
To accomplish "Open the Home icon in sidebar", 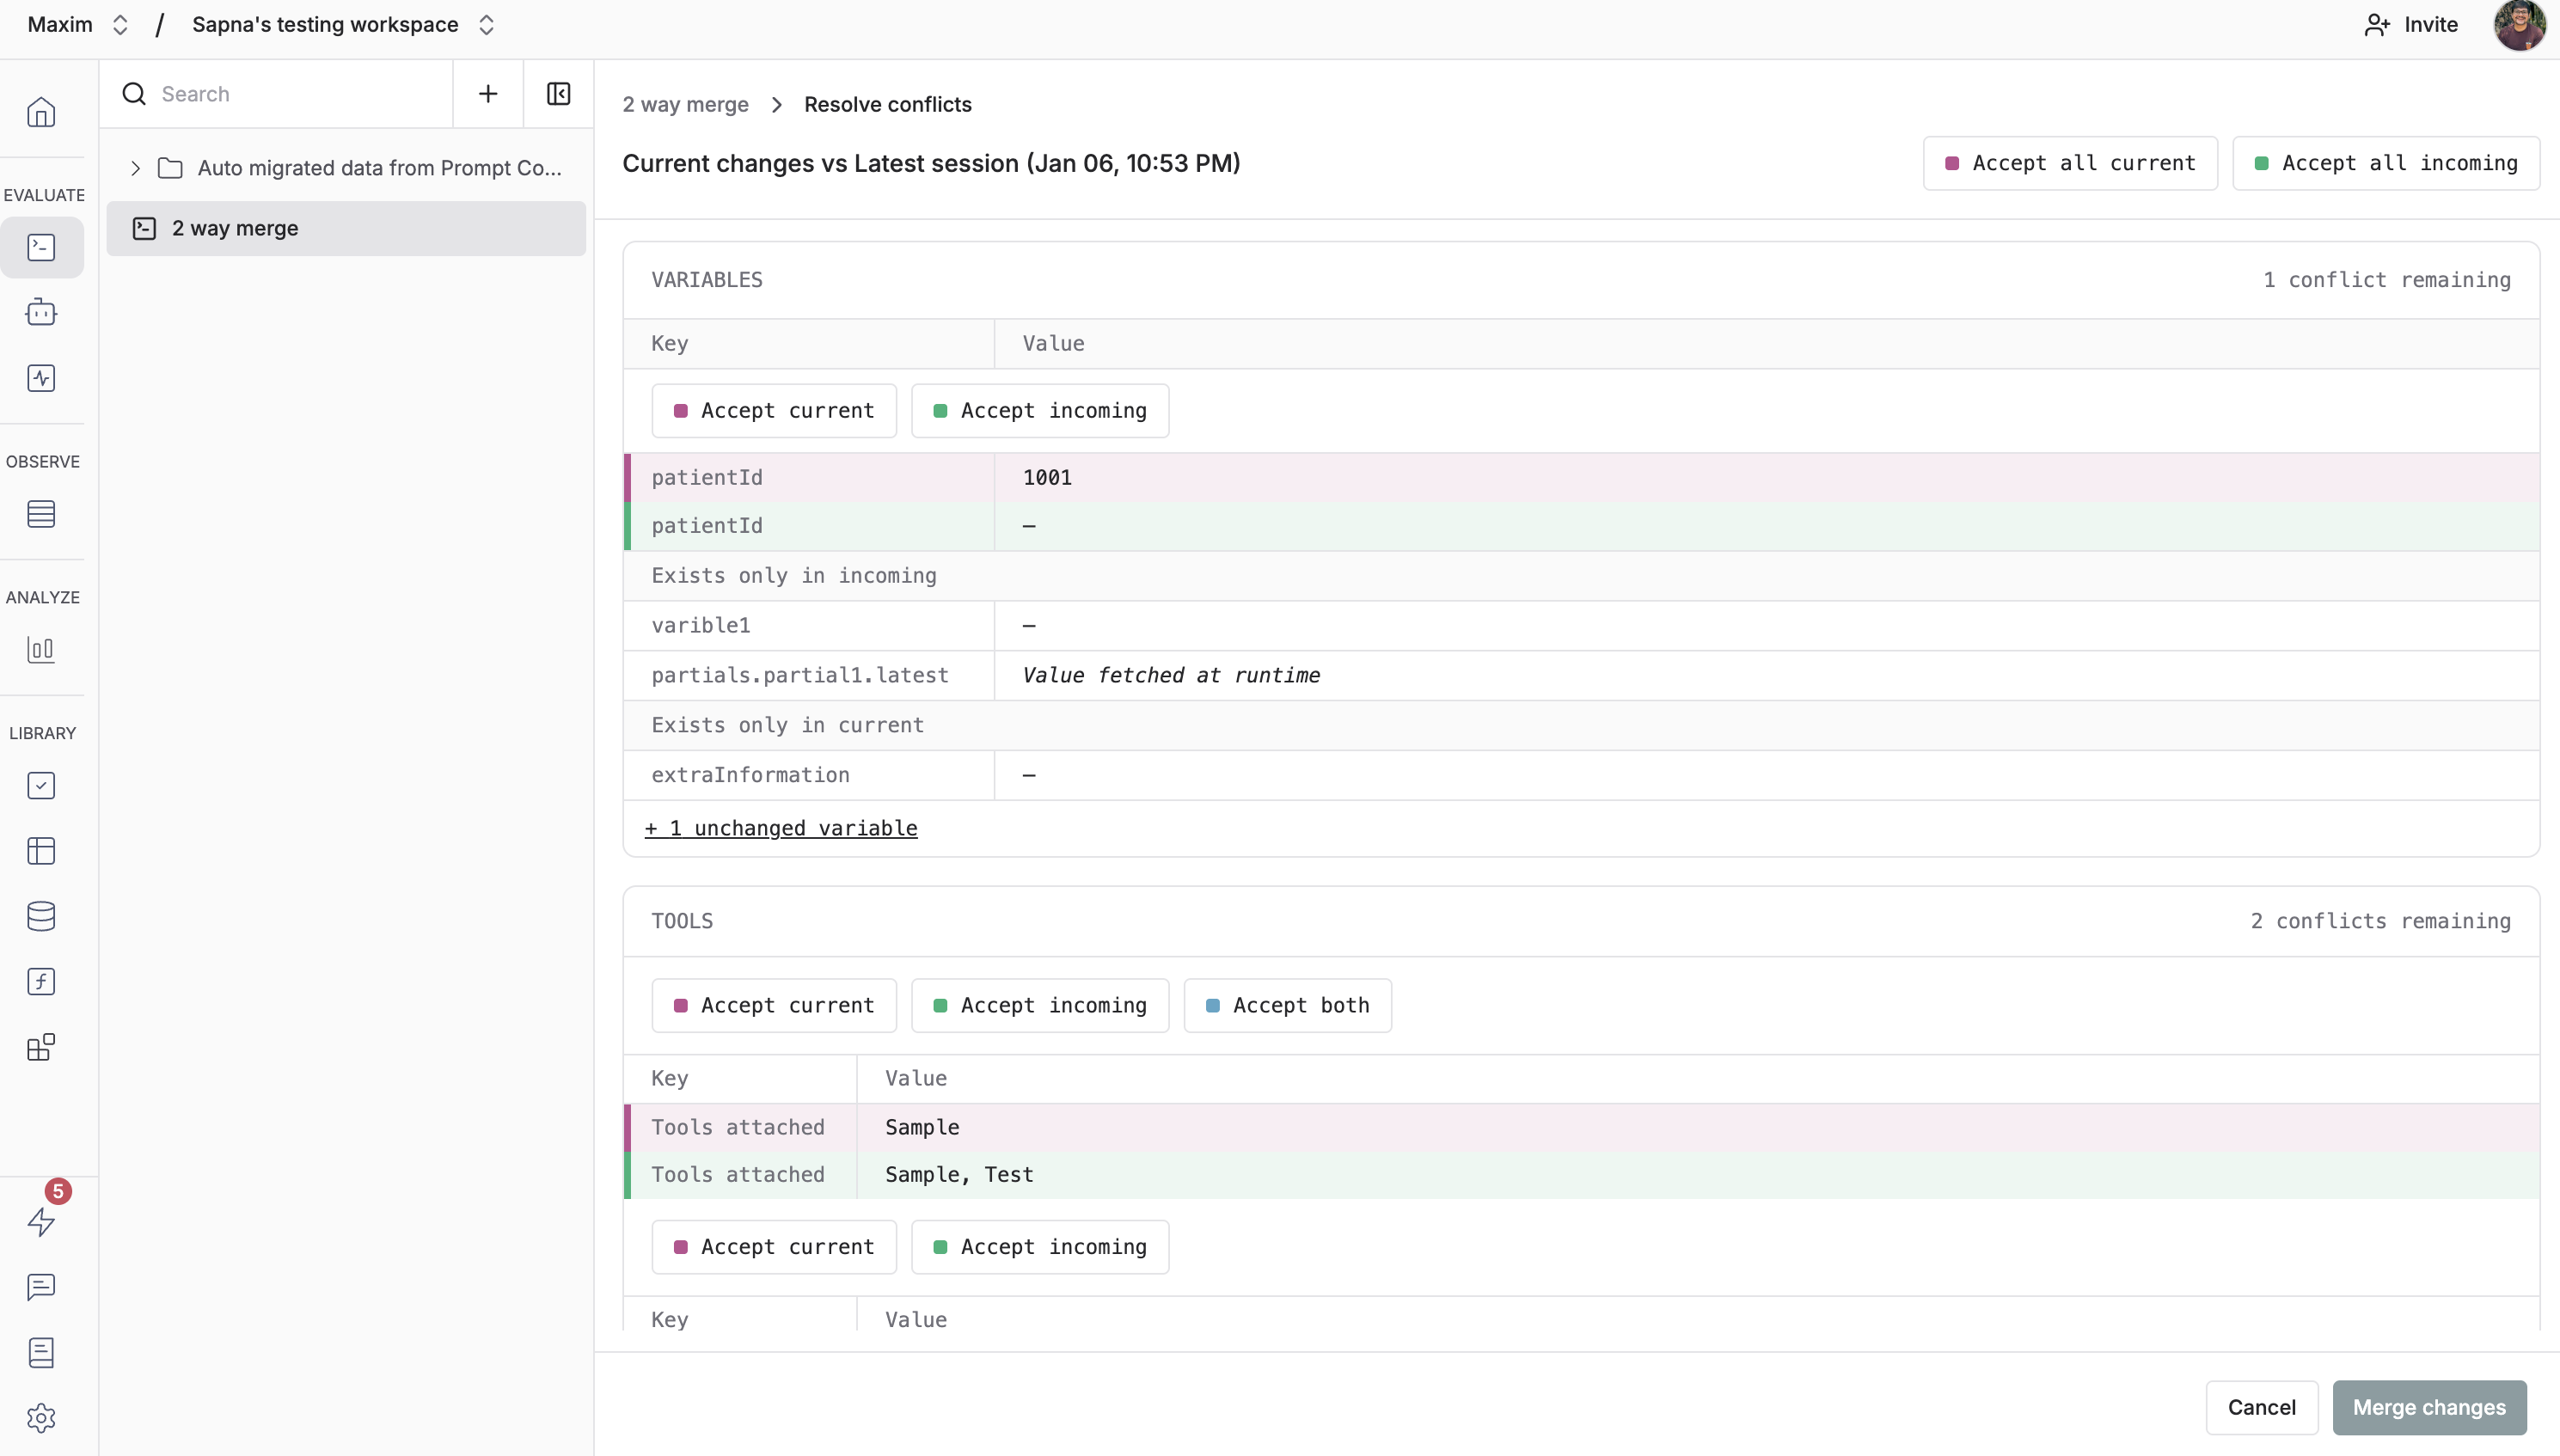I will (41, 112).
